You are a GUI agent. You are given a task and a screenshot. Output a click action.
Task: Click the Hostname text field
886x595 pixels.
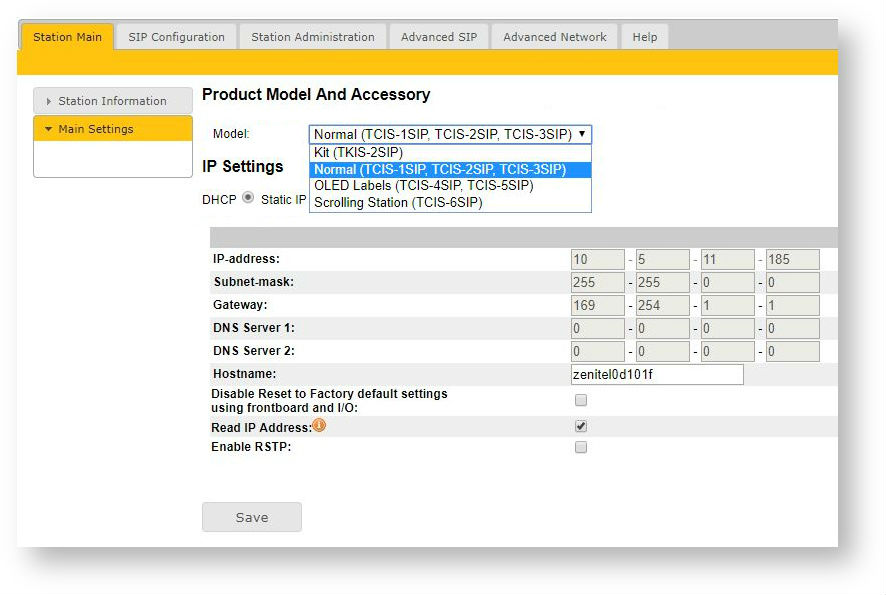pos(657,375)
